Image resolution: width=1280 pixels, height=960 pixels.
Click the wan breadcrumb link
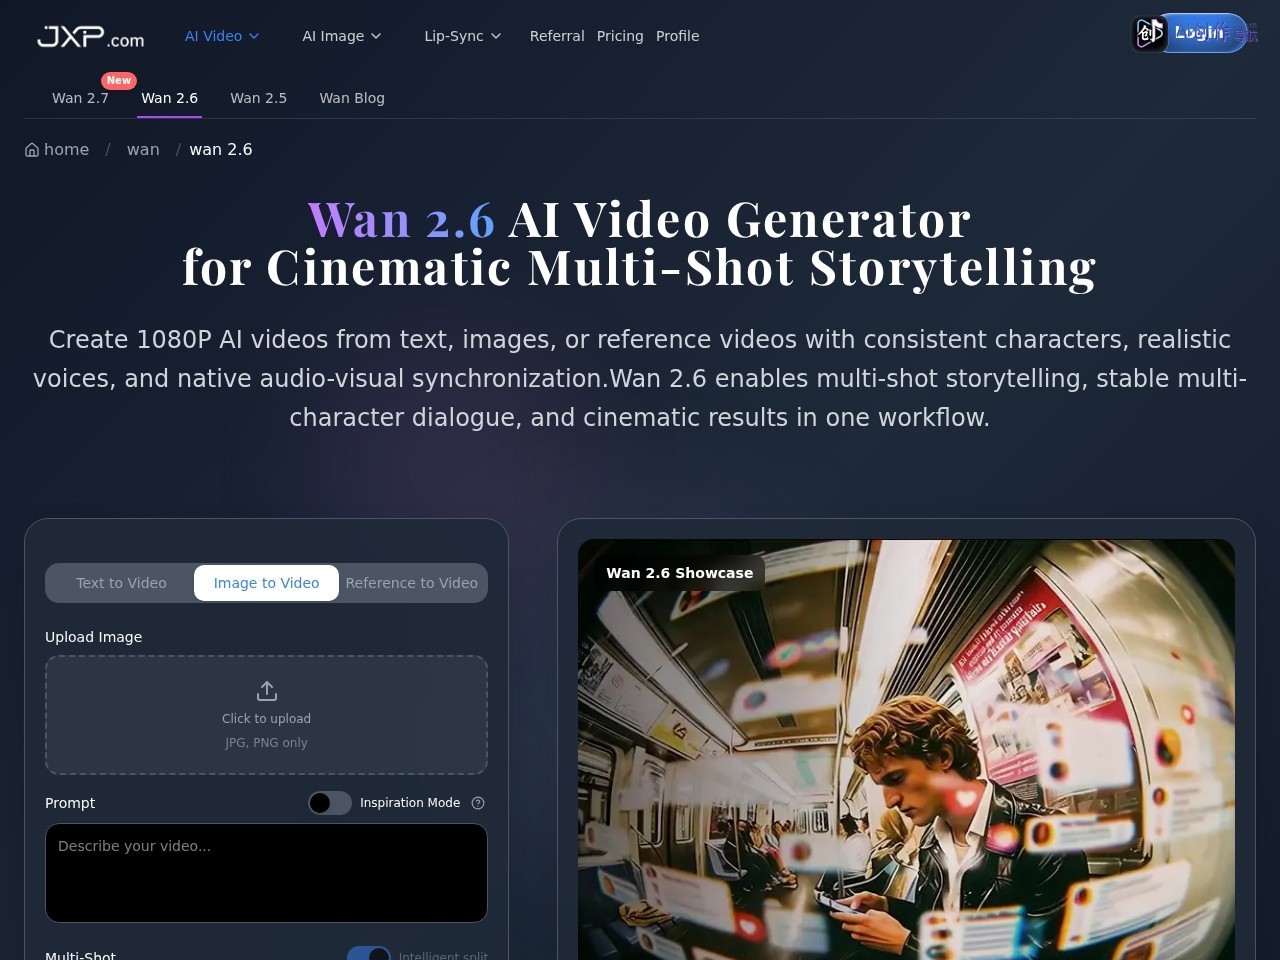143,149
